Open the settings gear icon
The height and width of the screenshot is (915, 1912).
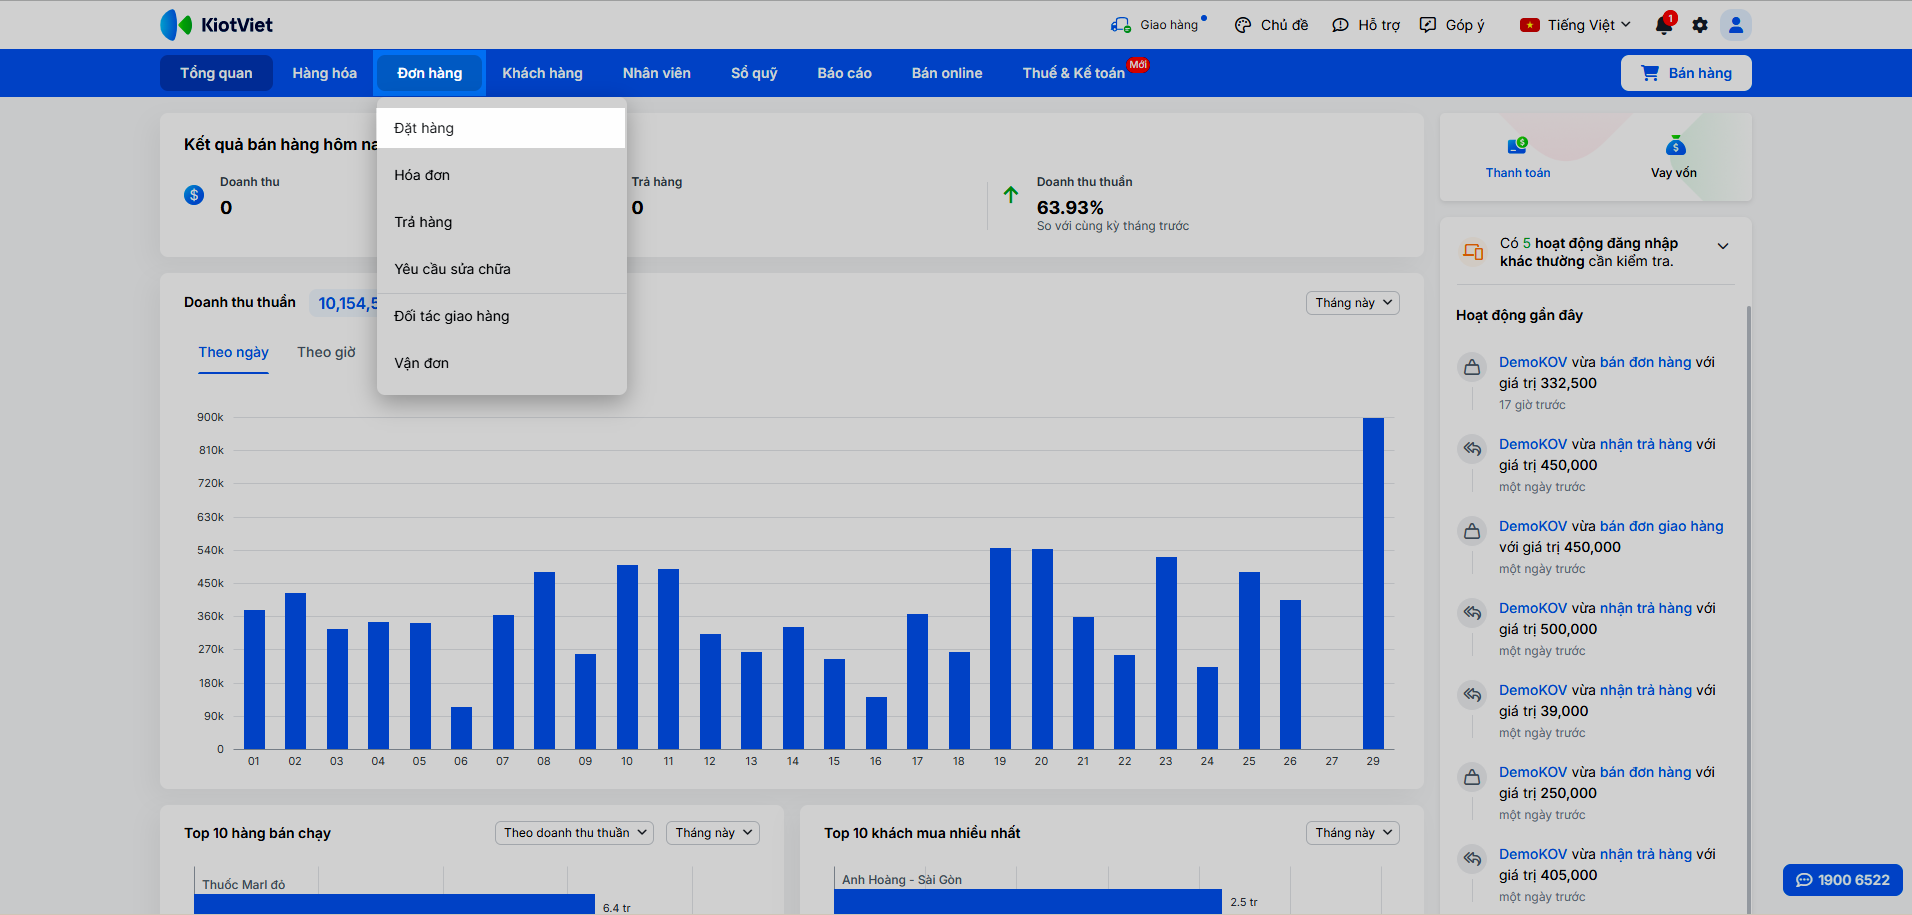(1700, 25)
